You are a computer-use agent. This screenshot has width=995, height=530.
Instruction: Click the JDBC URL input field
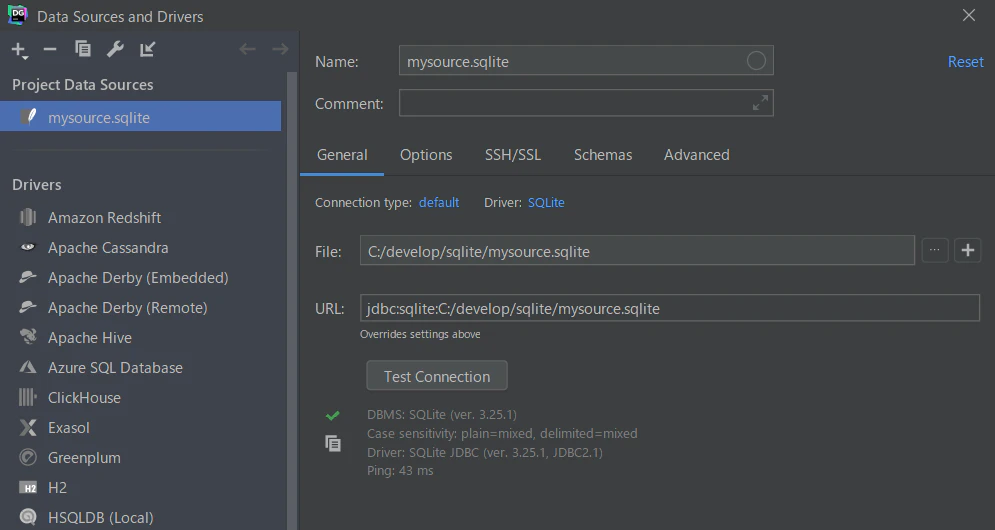[669, 308]
